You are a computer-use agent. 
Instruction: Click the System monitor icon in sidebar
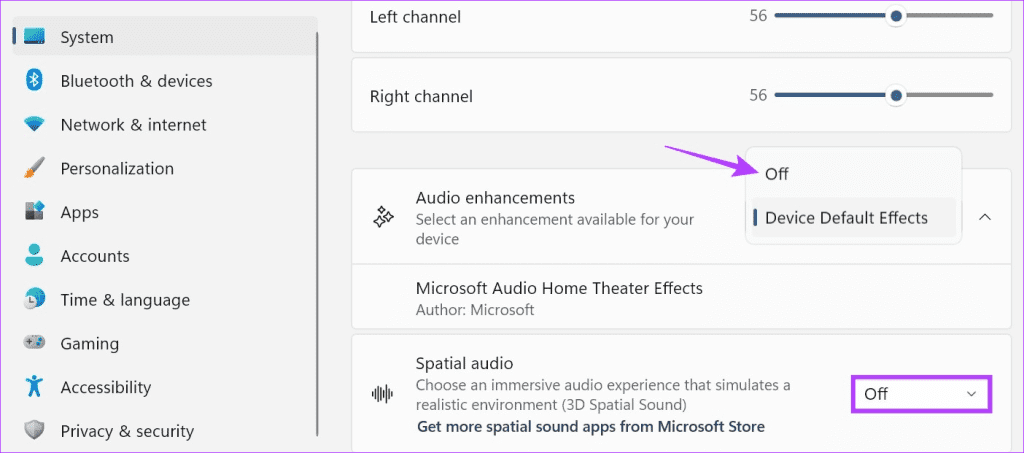point(34,37)
